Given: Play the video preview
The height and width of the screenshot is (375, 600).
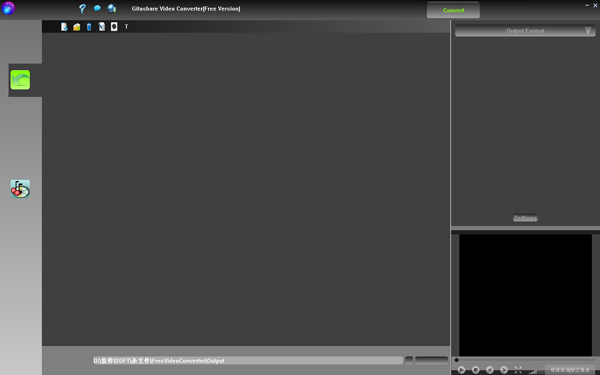Looking at the screenshot, I should [x=461, y=370].
